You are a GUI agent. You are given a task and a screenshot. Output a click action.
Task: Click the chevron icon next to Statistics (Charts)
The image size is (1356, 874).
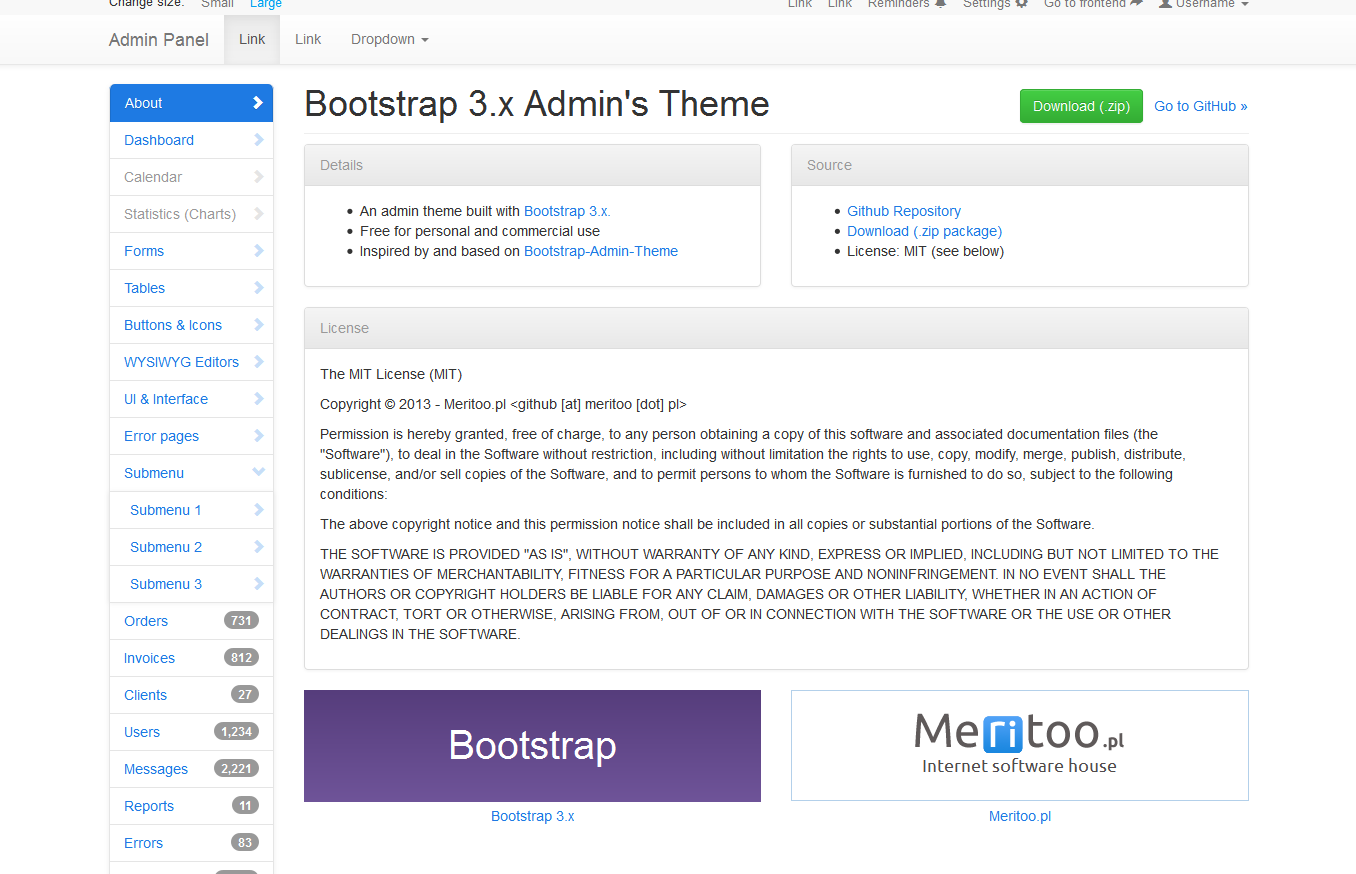(258, 214)
